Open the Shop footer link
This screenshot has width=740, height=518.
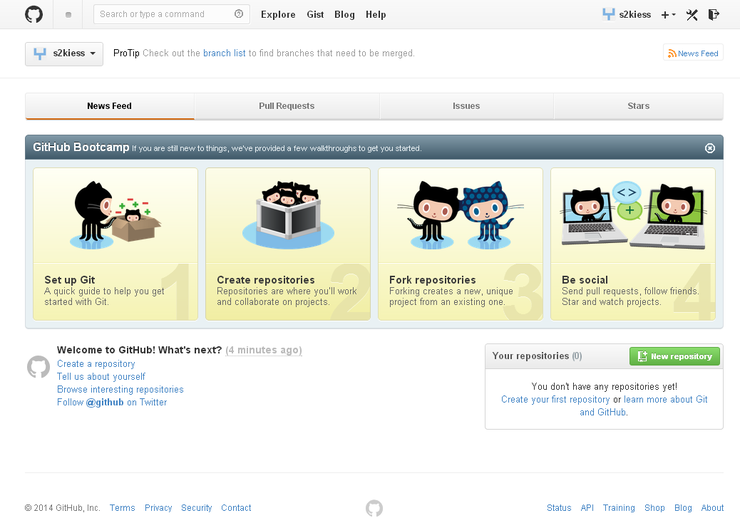tap(655, 508)
